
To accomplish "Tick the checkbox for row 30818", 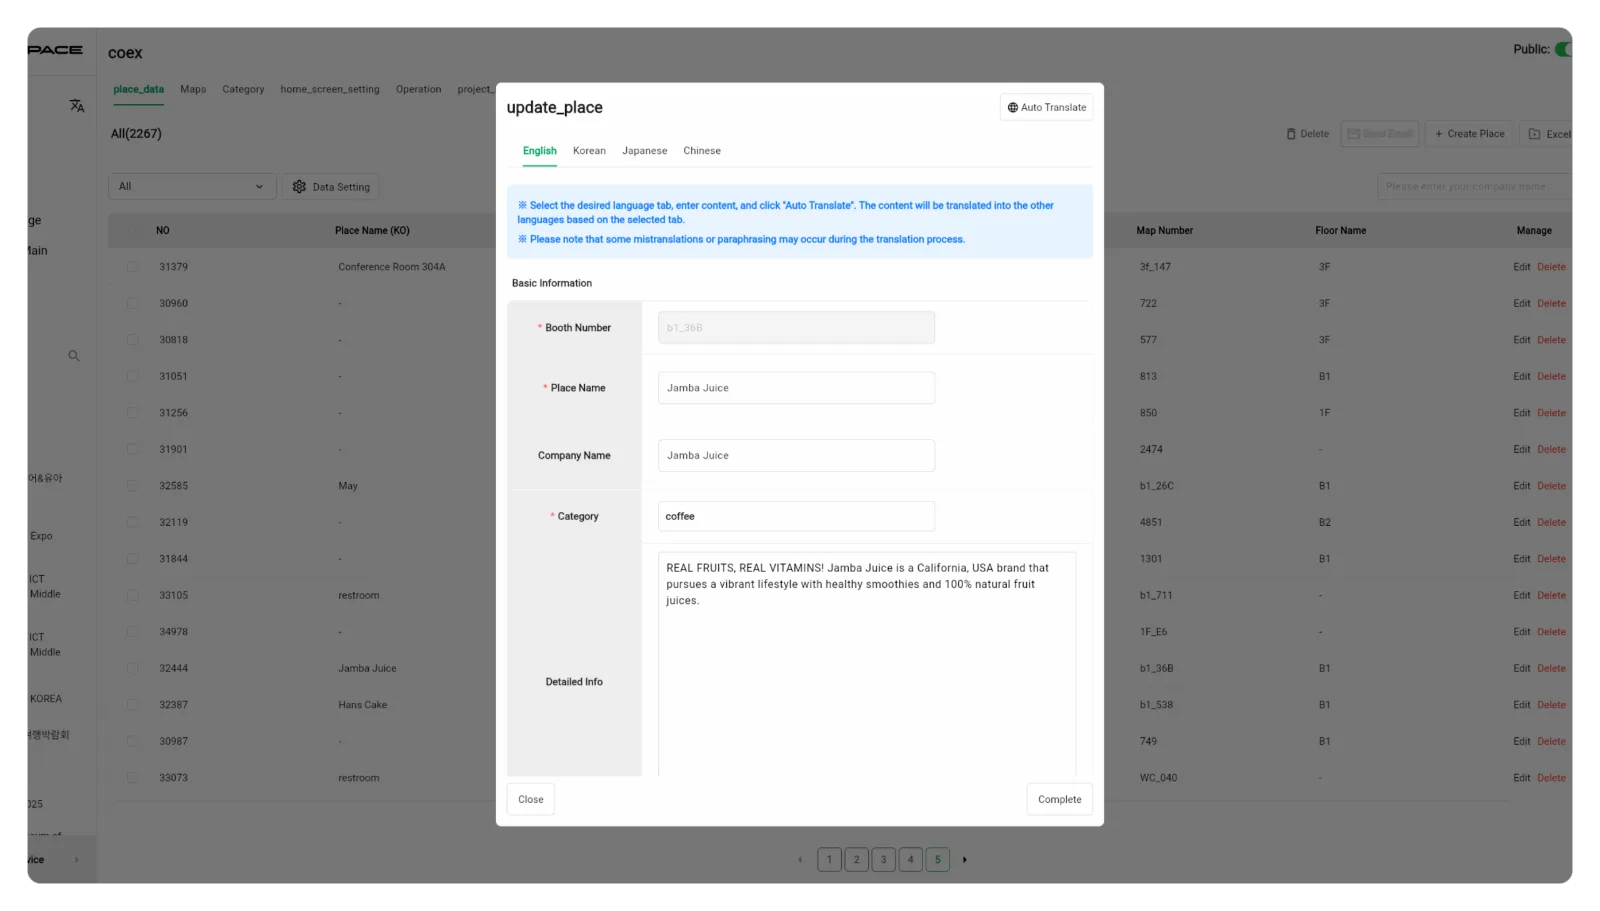I will coord(133,340).
